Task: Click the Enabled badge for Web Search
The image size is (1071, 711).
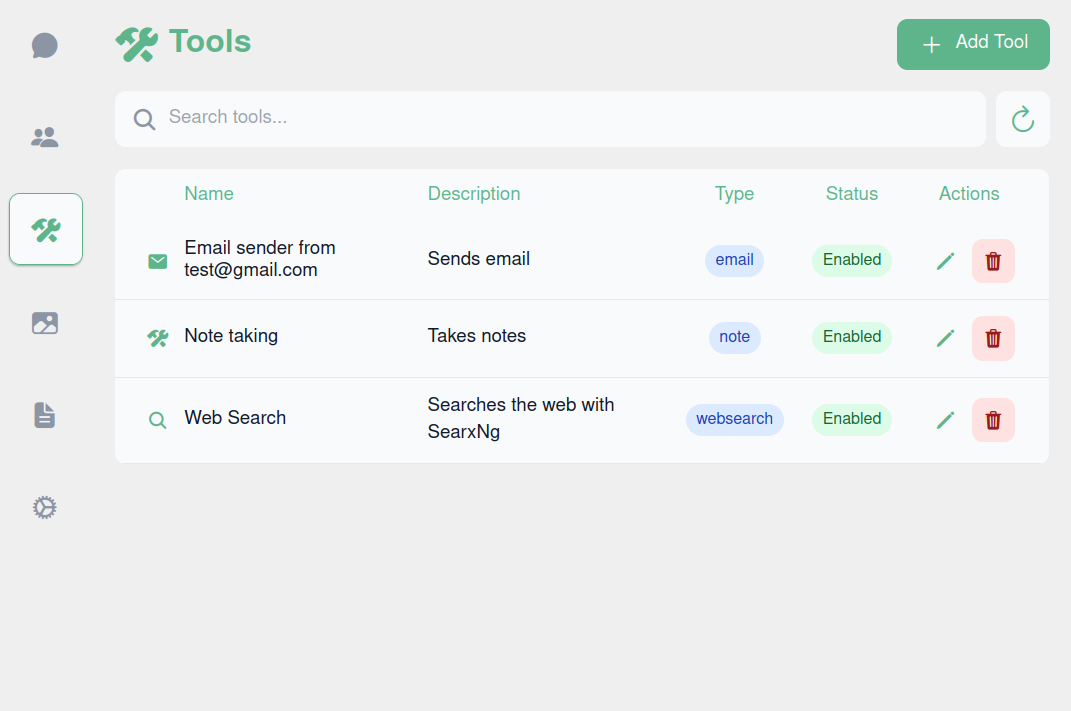Action: (851, 419)
